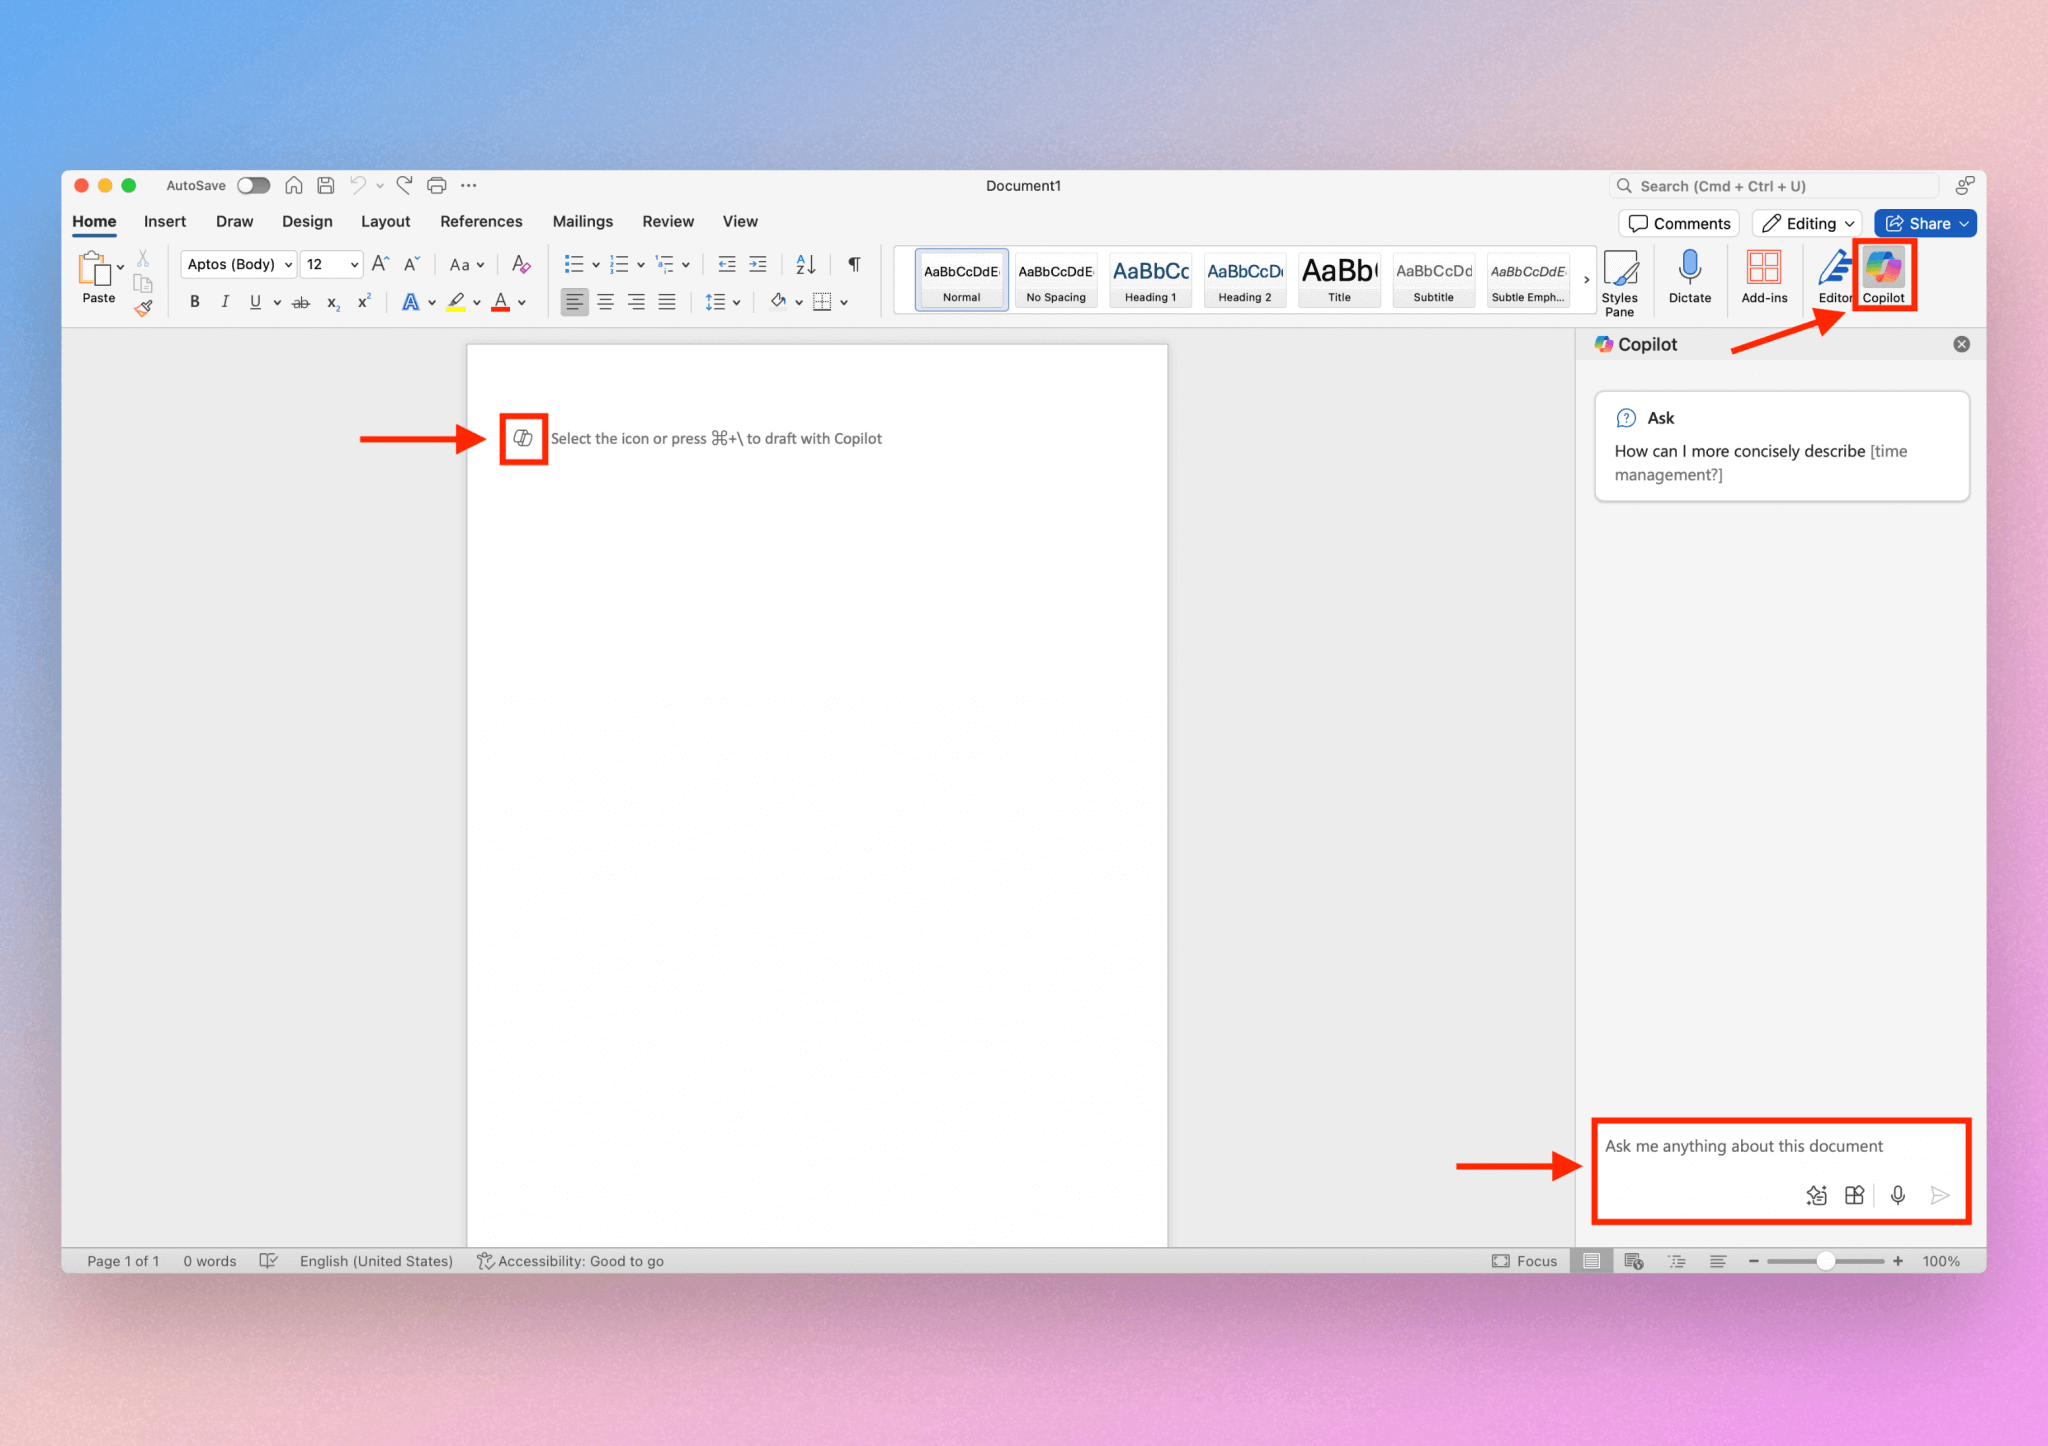Open the line spacing dropdown

pos(722,301)
